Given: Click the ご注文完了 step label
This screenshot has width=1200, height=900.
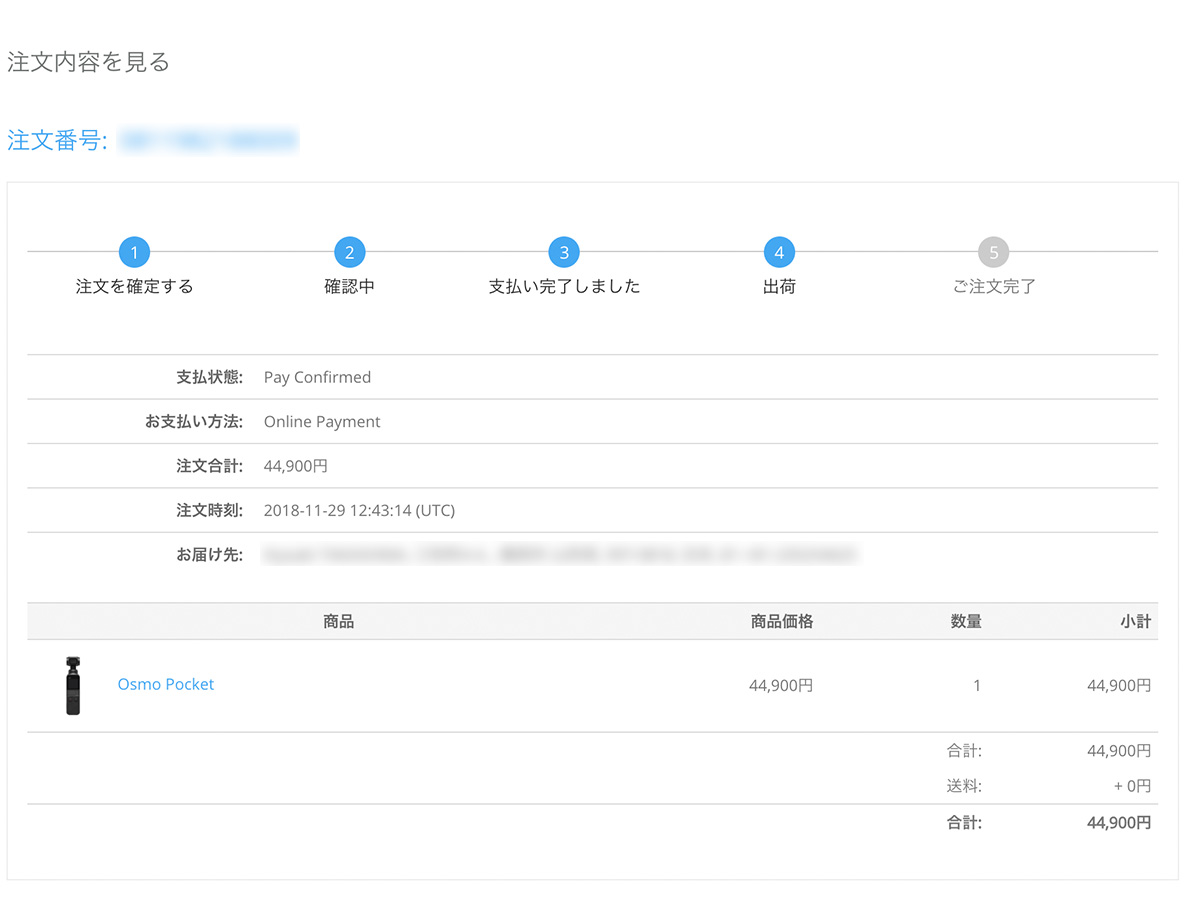Looking at the screenshot, I should [994, 287].
